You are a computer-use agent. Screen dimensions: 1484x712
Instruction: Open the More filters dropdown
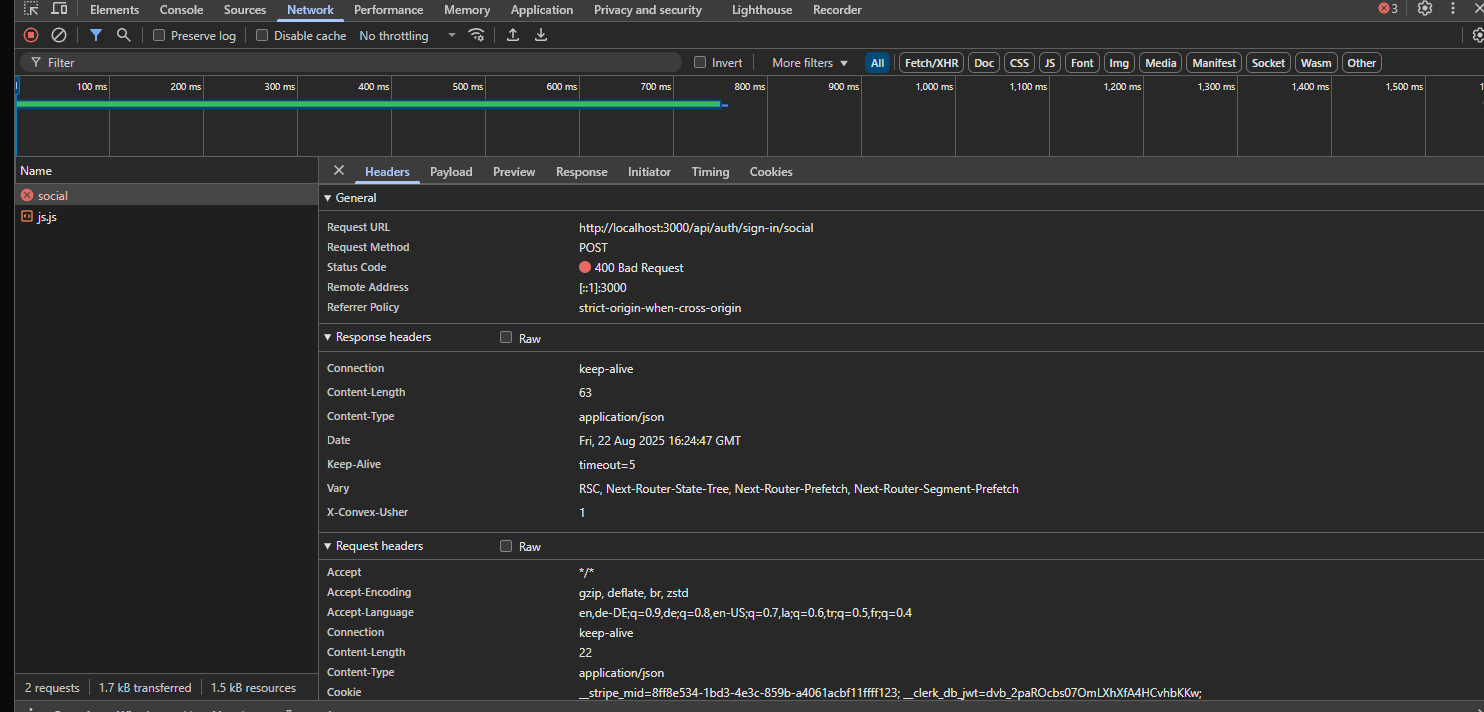click(810, 63)
